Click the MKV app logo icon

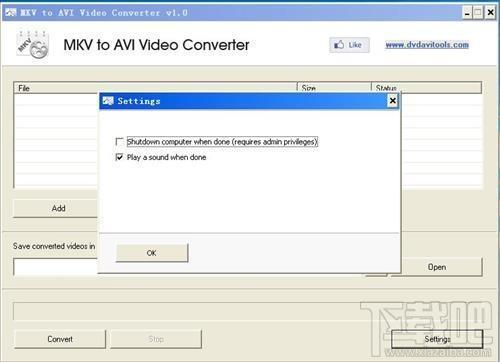pyautogui.click(x=33, y=45)
